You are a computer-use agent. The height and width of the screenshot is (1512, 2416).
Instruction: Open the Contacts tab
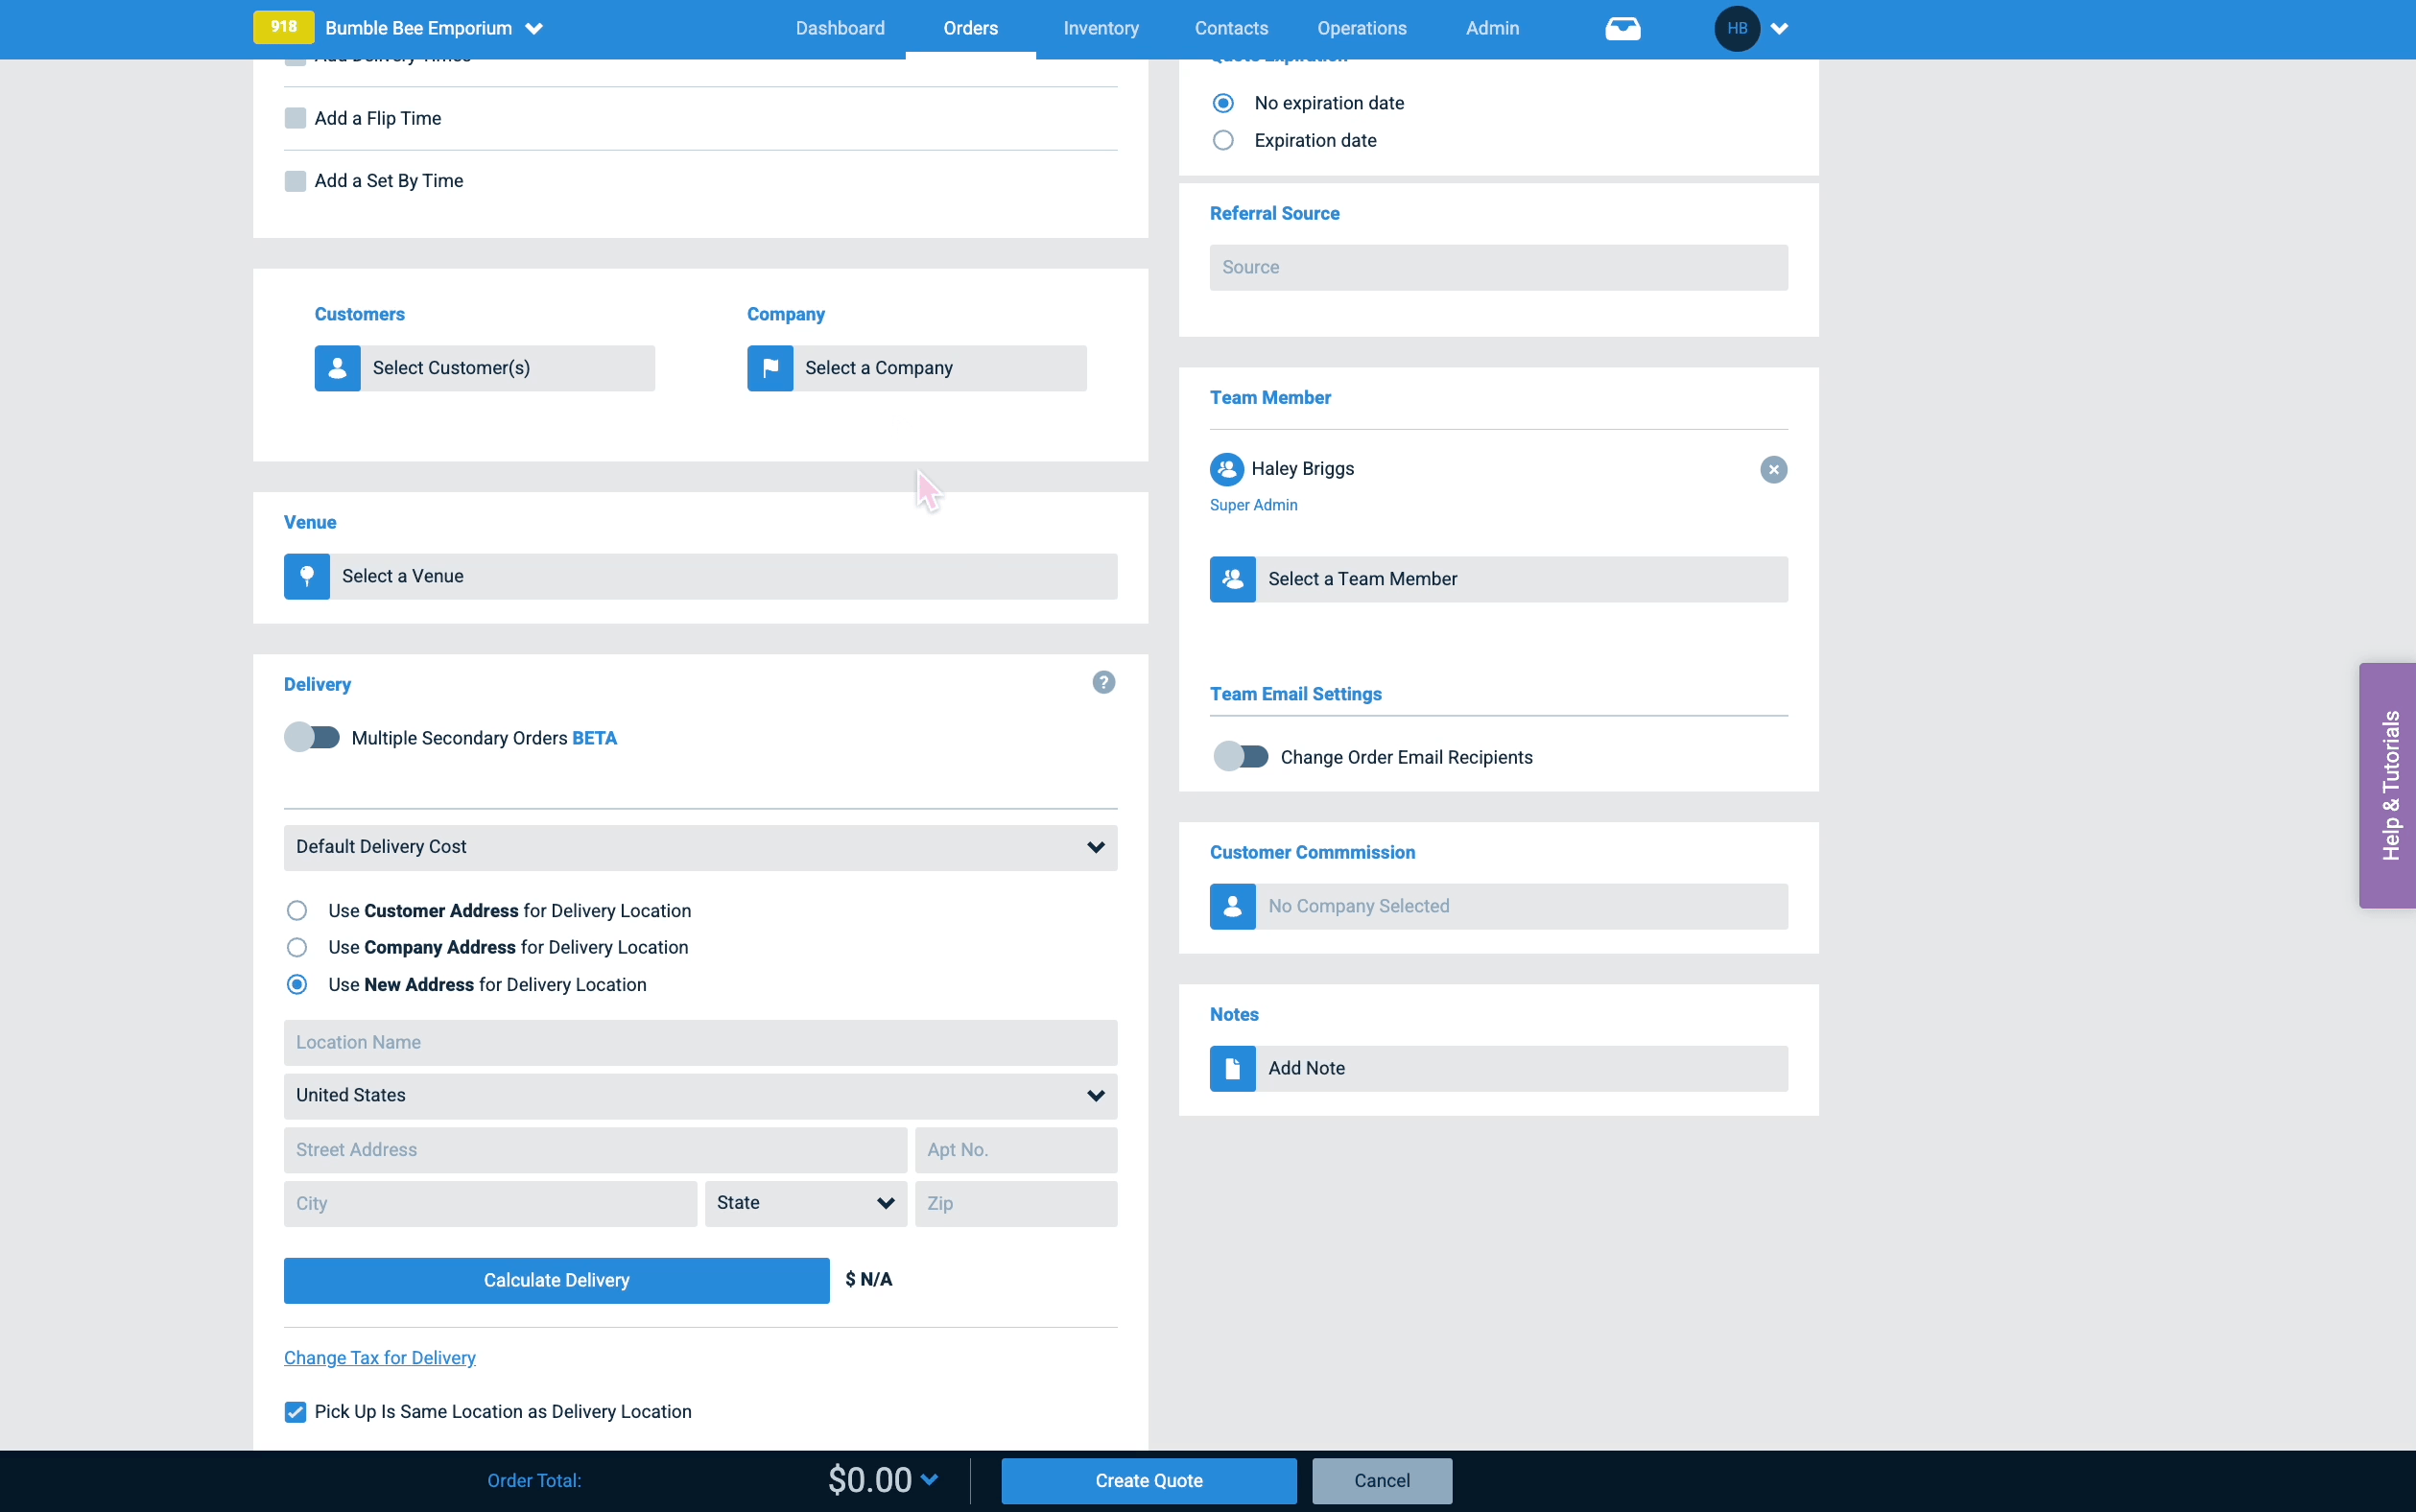click(x=1231, y=28)
